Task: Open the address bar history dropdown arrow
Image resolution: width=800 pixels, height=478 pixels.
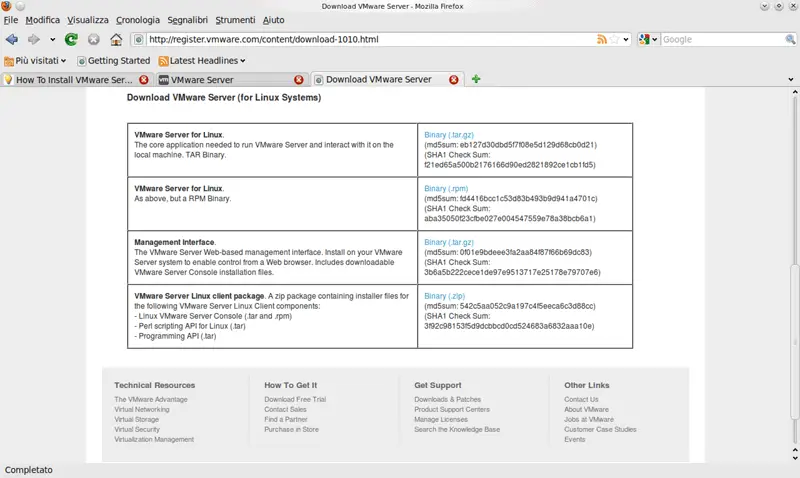Action: pos(626,39)
